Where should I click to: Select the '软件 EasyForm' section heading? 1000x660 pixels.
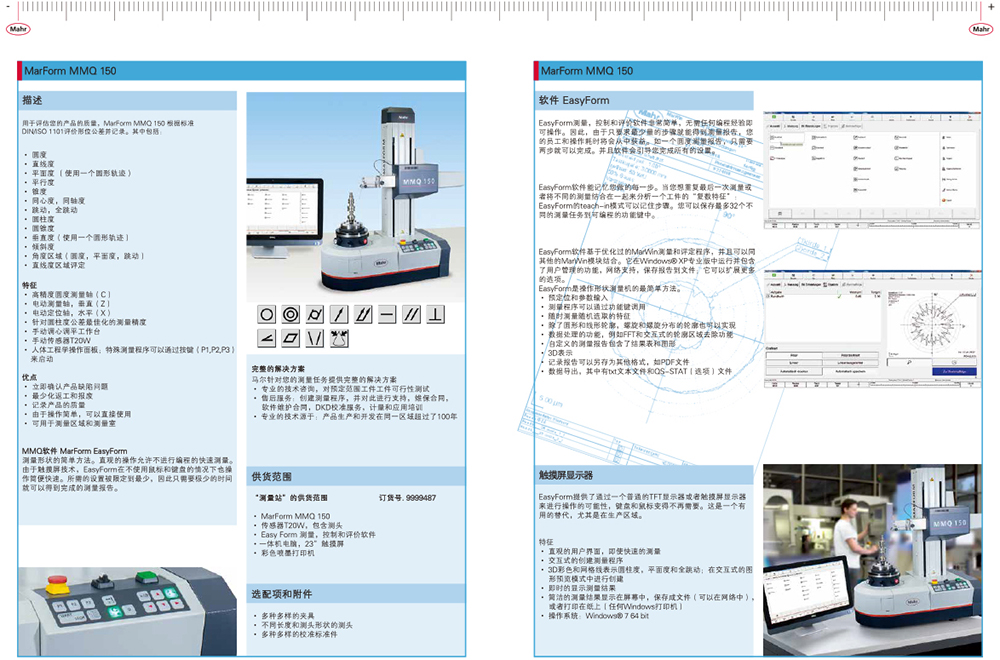(574, 100)
